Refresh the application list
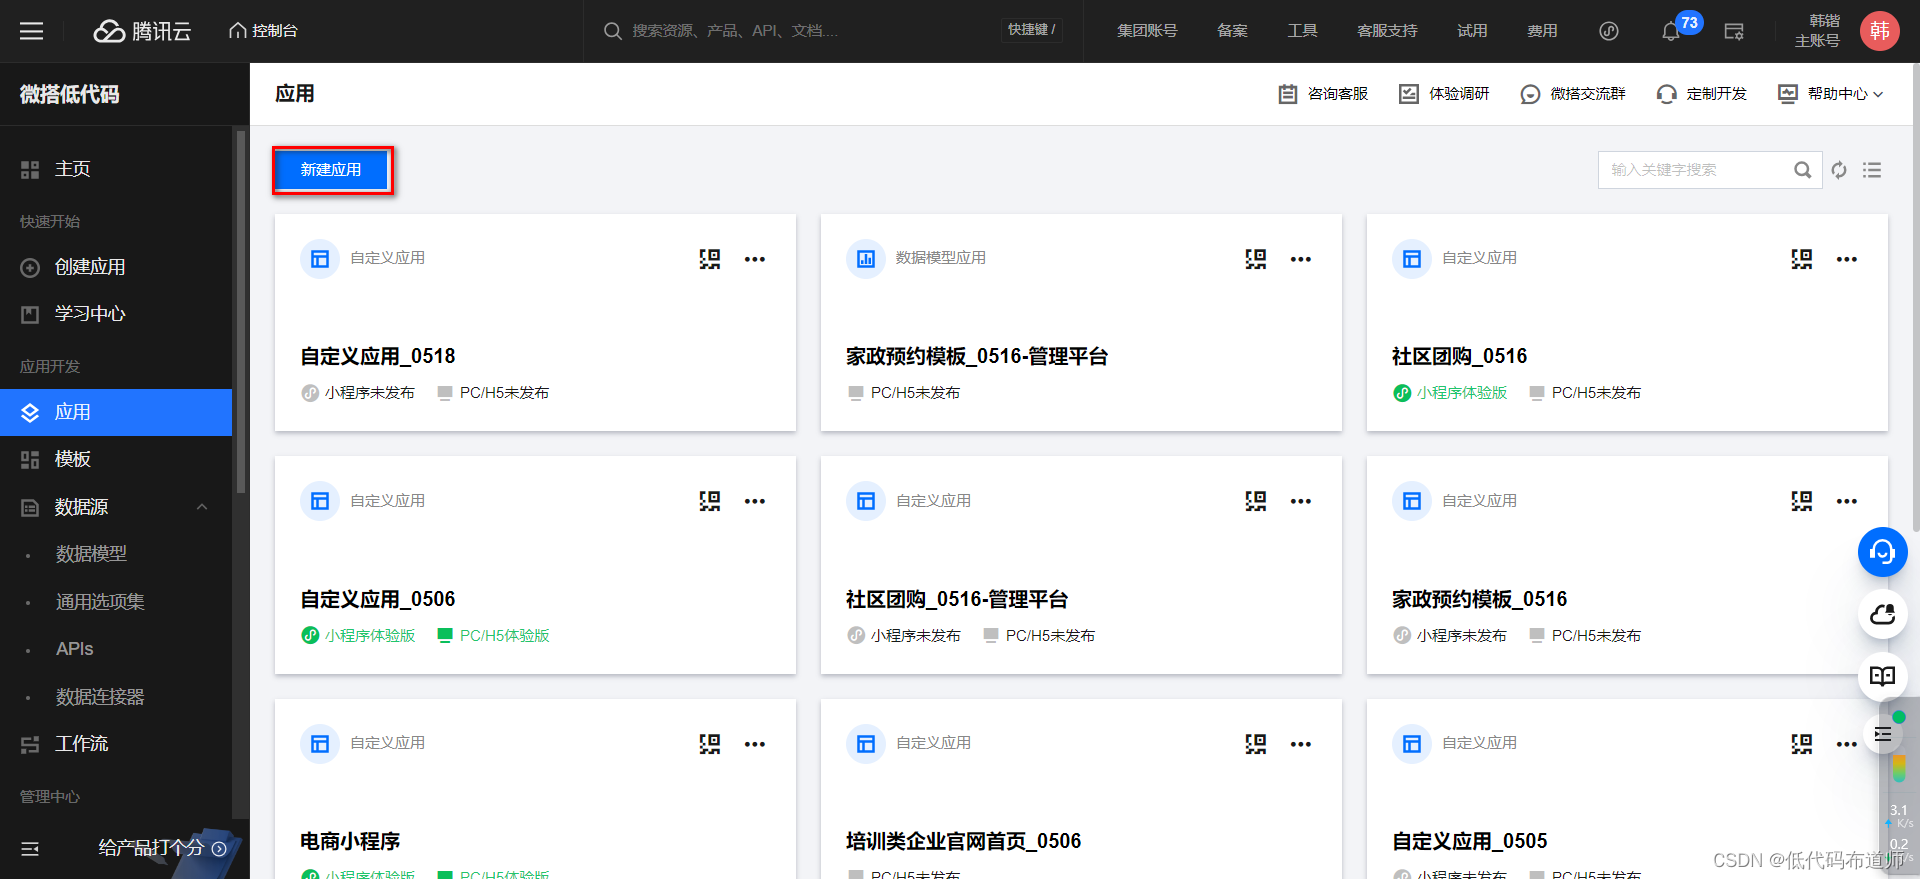 tap(1839, 170)
